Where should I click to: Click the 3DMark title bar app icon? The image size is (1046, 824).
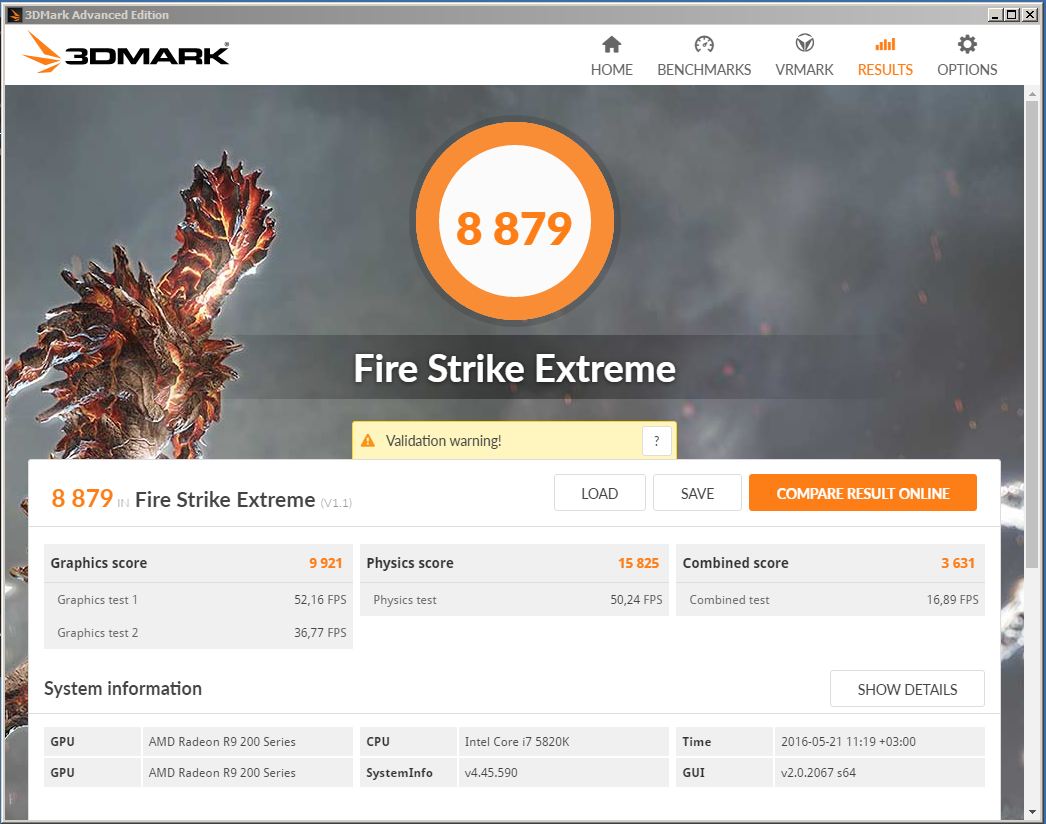[14, 15]
